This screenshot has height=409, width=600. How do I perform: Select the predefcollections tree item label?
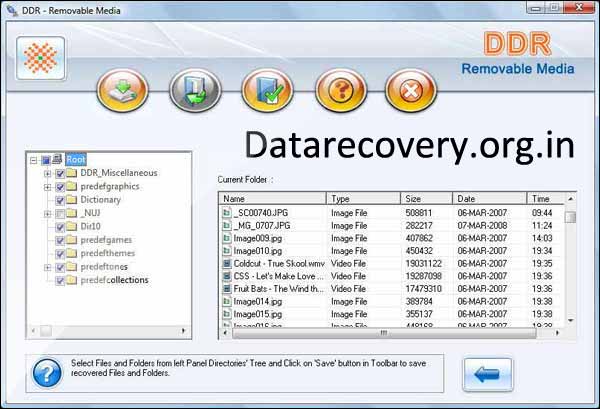pos(114,280)
